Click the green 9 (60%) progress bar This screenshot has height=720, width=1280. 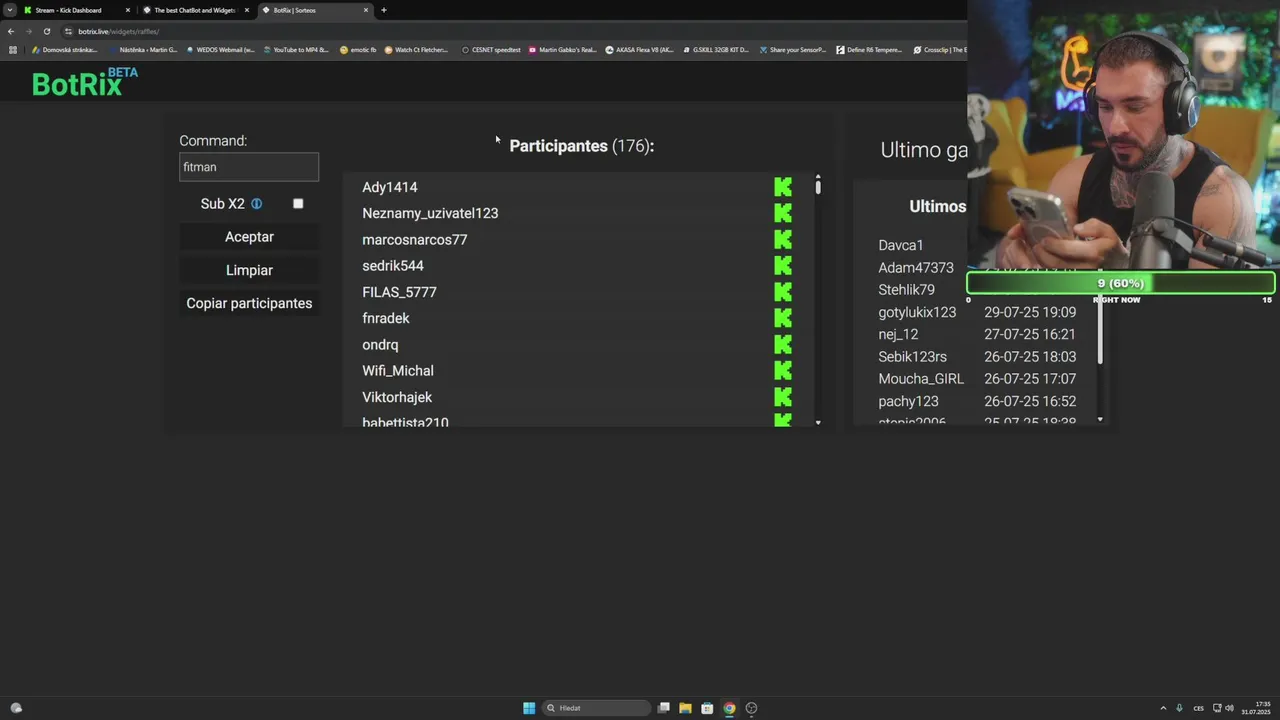coord(1120,283)
